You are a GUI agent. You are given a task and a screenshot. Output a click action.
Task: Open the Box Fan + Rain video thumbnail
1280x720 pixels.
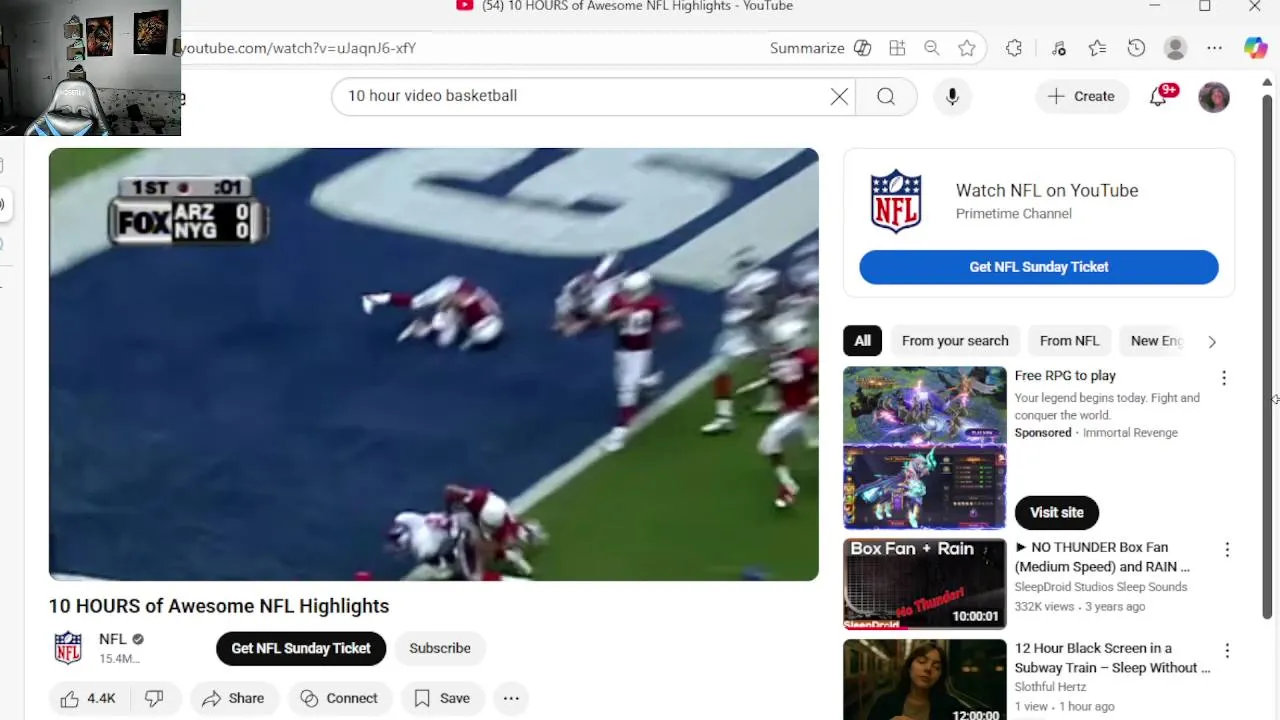924,584
